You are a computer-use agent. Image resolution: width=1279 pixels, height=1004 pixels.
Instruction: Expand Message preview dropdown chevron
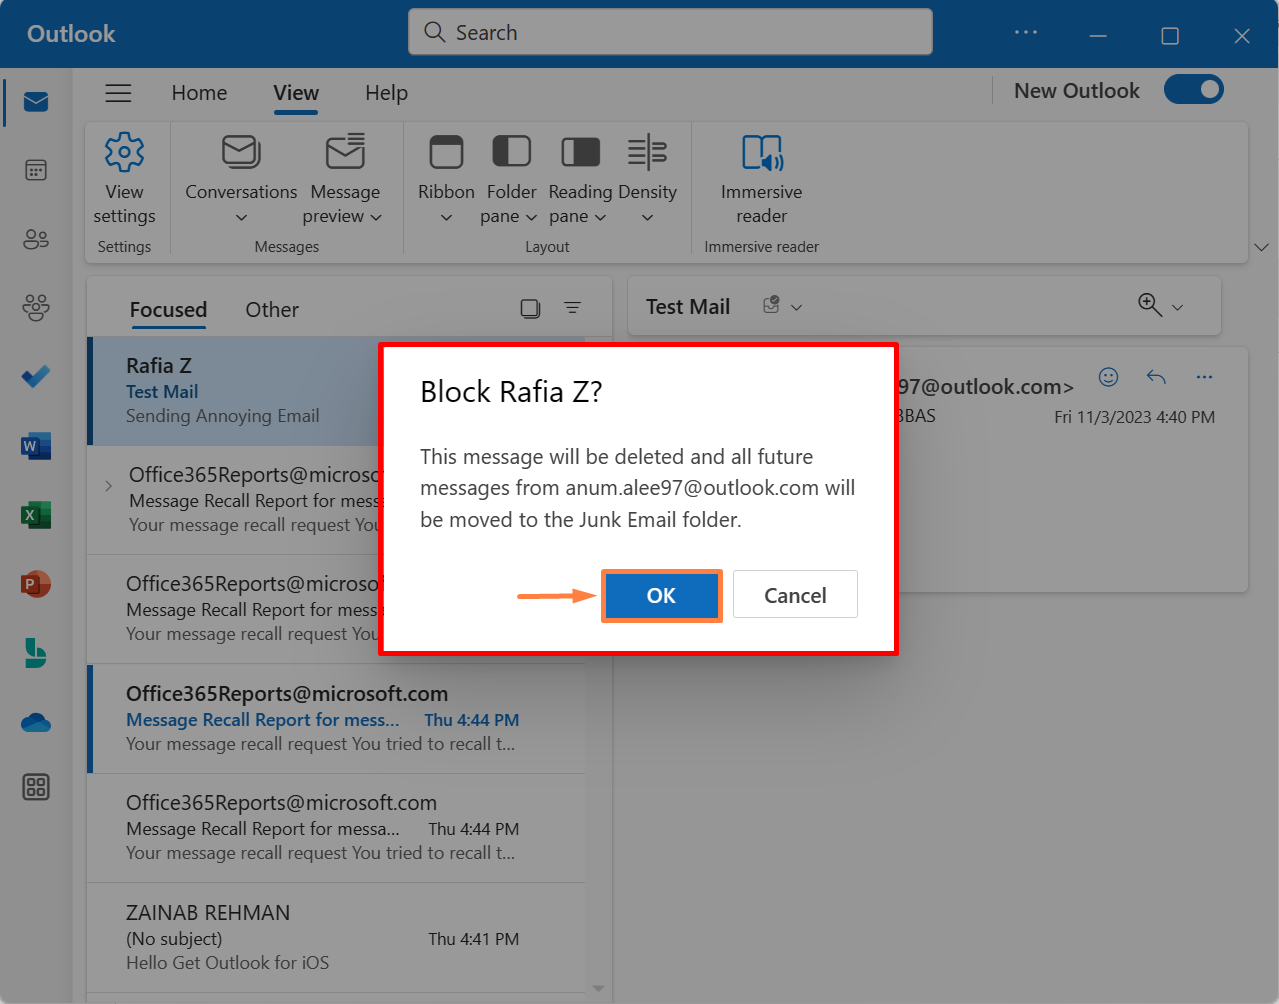[376, 217]
